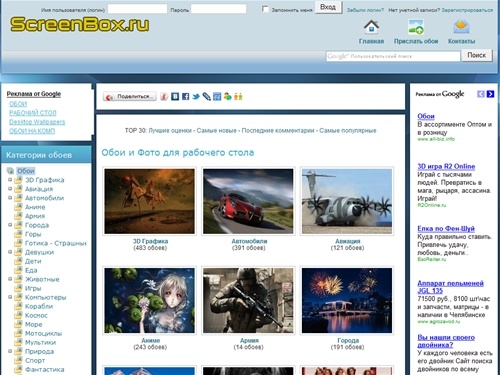Click the Поделиться share button
This screenshot has width=500, height=375.
130,97
